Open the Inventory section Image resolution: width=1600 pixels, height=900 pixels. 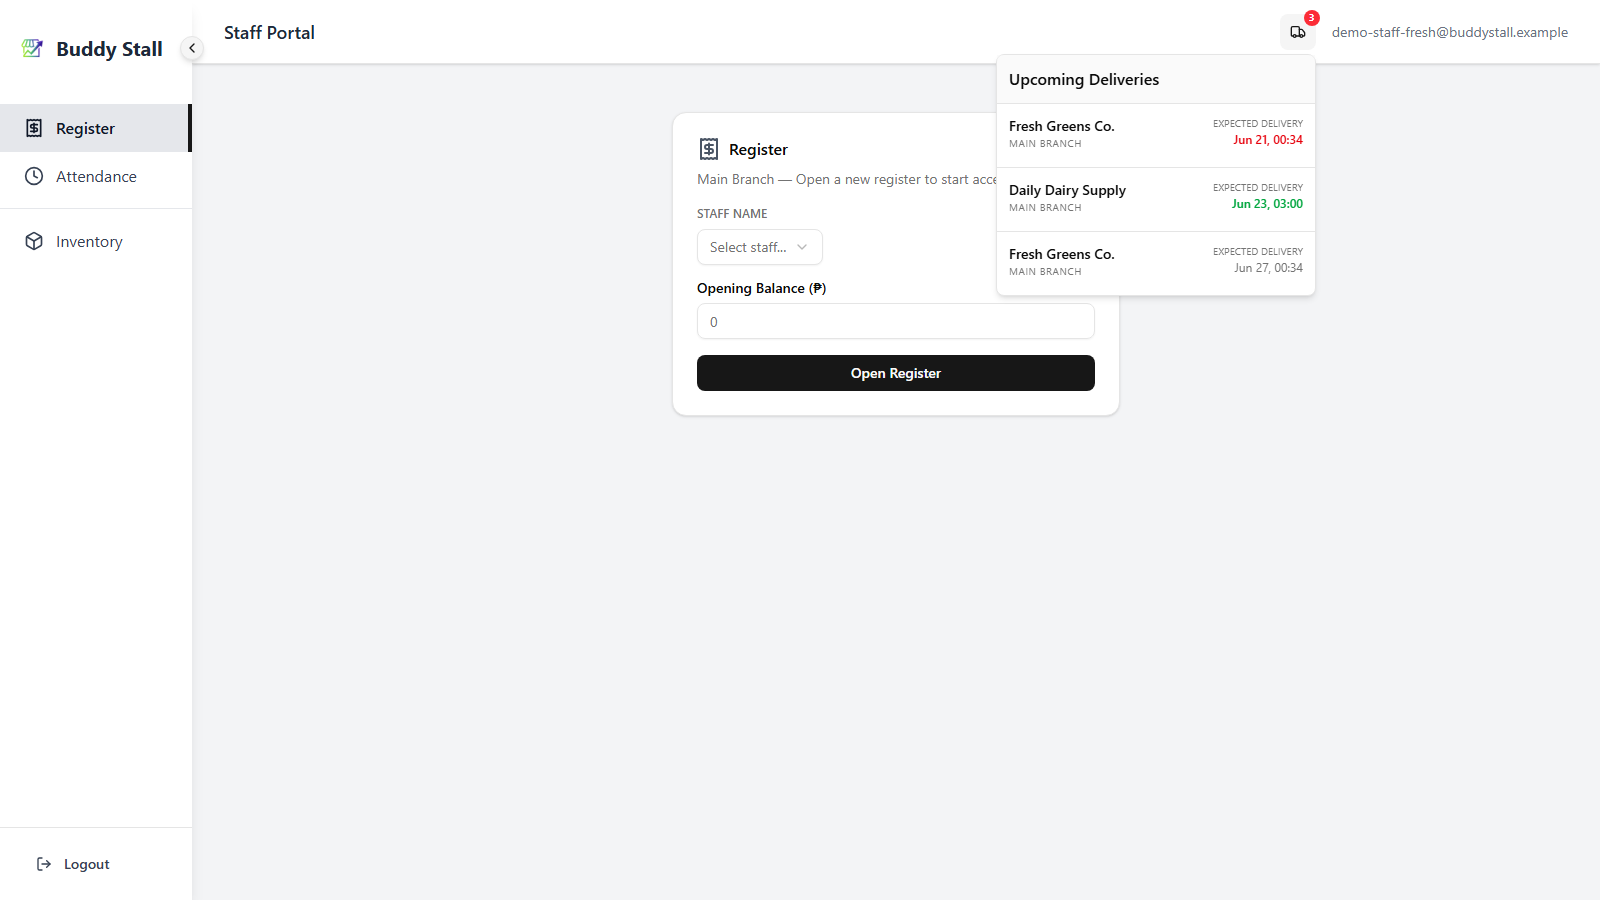(95, 241)
